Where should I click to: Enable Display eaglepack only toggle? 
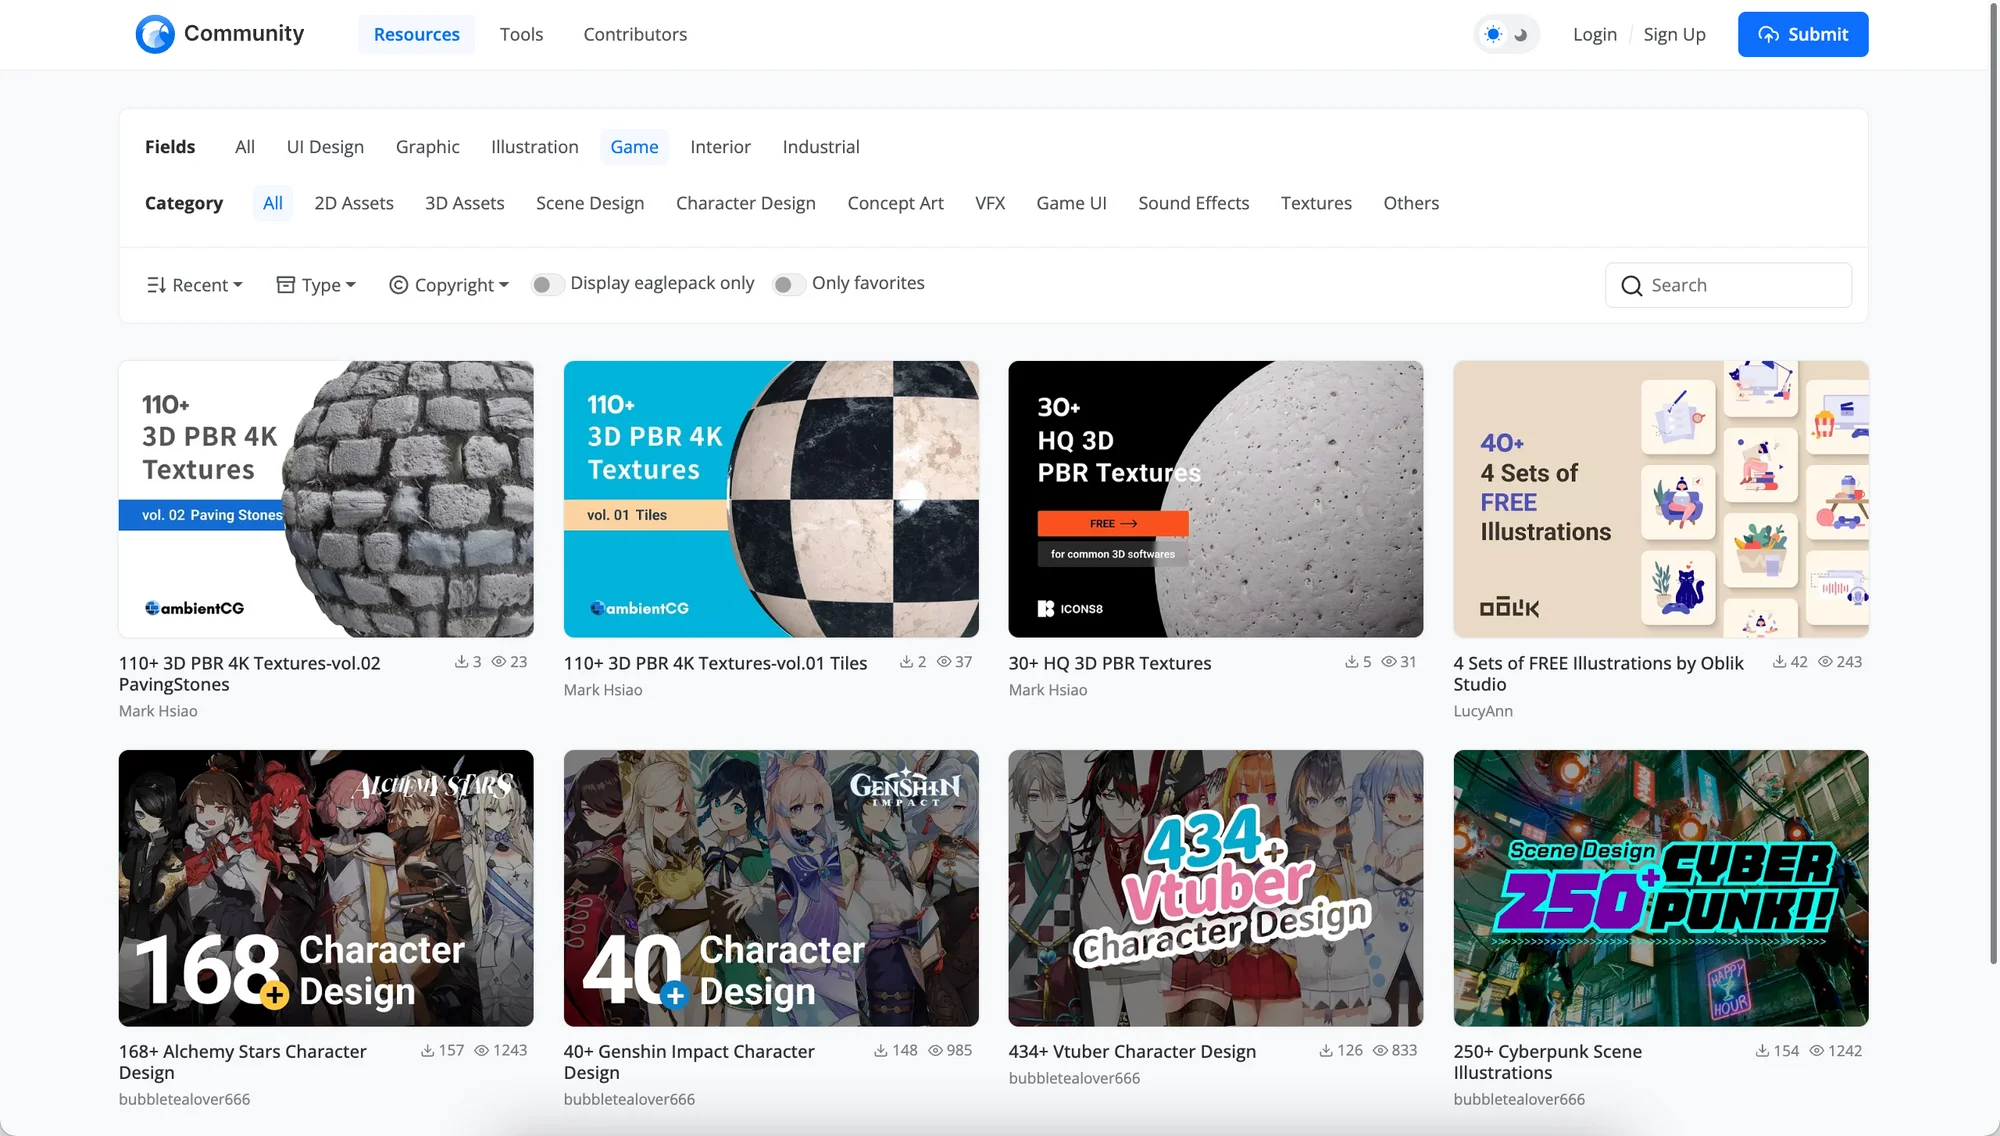coord(546,285)
